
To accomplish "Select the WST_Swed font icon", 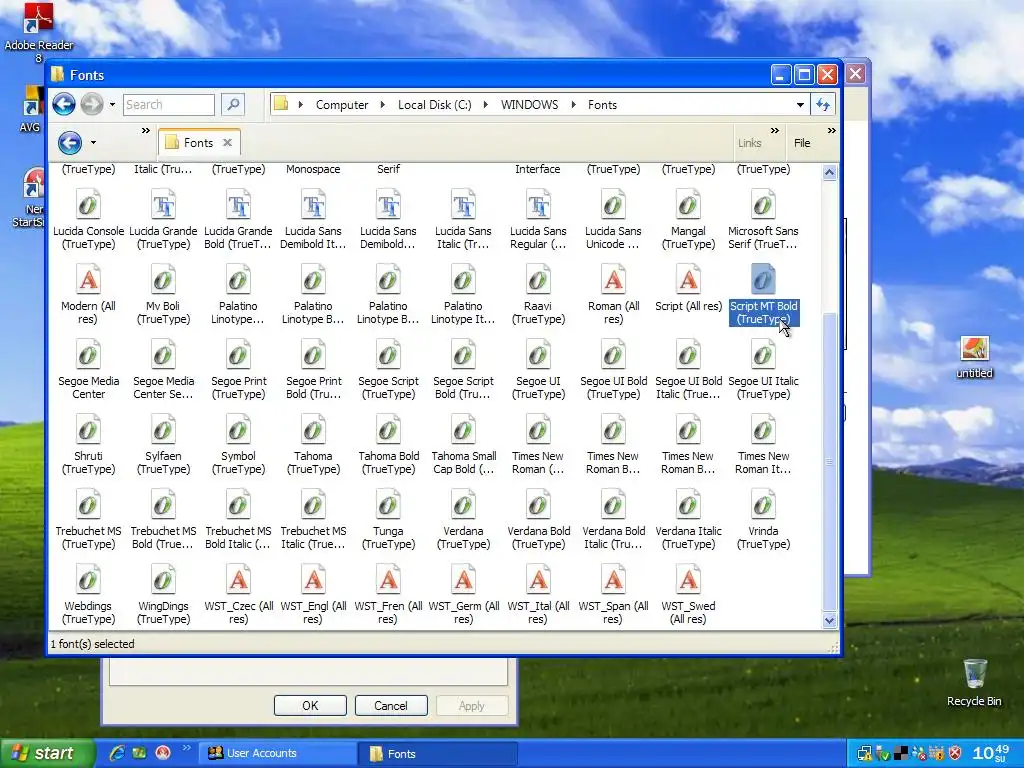I will (688, 581).
